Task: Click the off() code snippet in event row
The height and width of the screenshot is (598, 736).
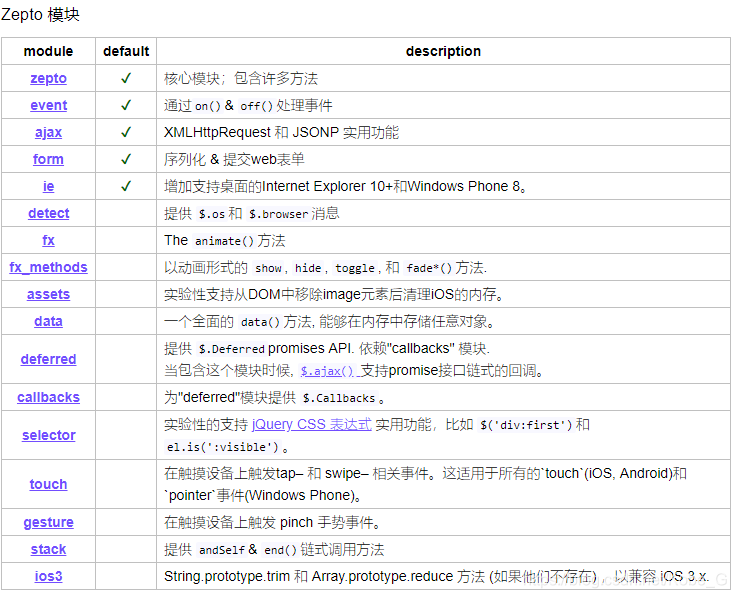Action: 256,106
